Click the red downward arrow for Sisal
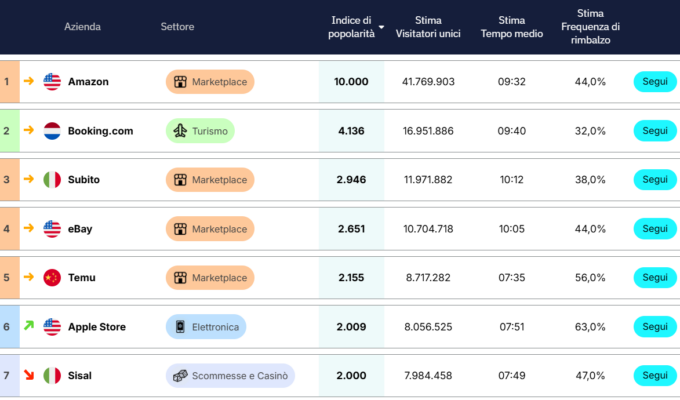Image resolution: width=680 pixels, height=400 pixels. [29, 374]
